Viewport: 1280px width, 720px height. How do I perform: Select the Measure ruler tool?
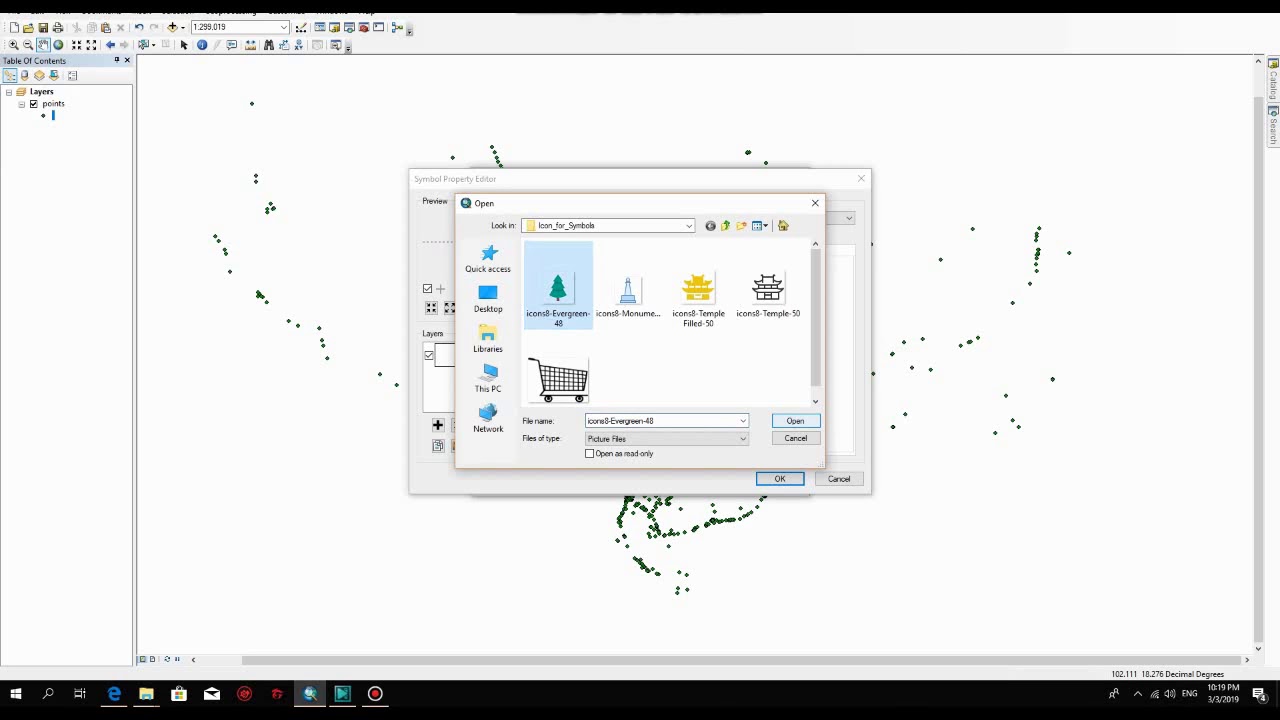[x=250, y=45]
